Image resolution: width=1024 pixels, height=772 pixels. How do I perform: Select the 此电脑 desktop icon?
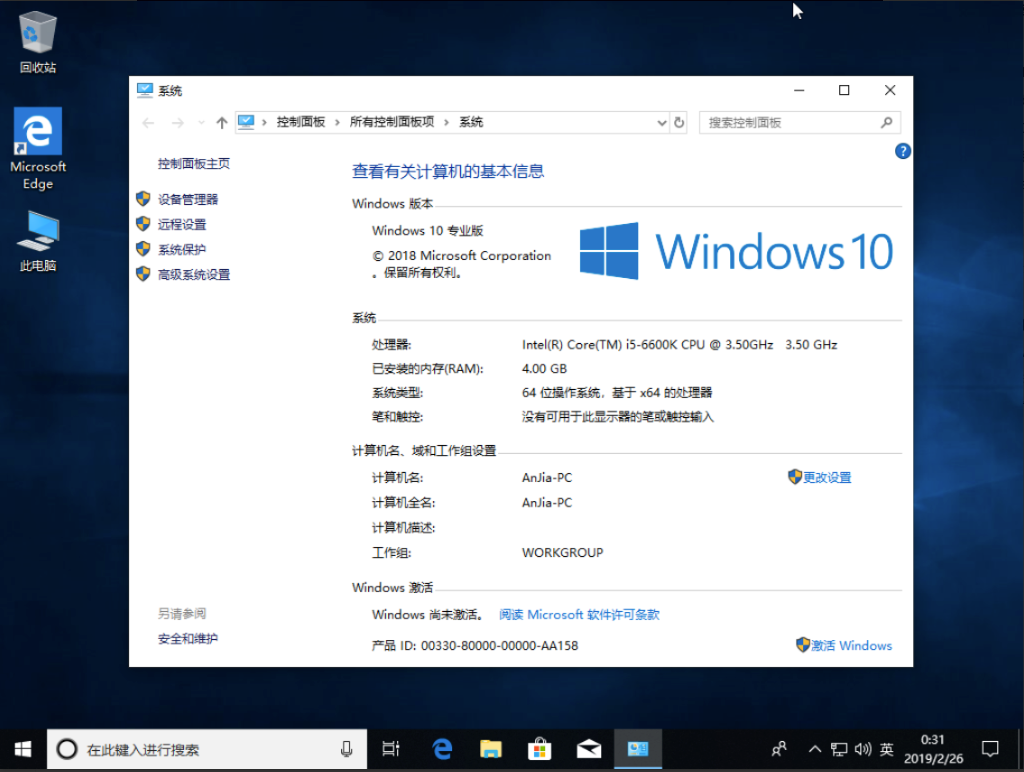(38, 241)
